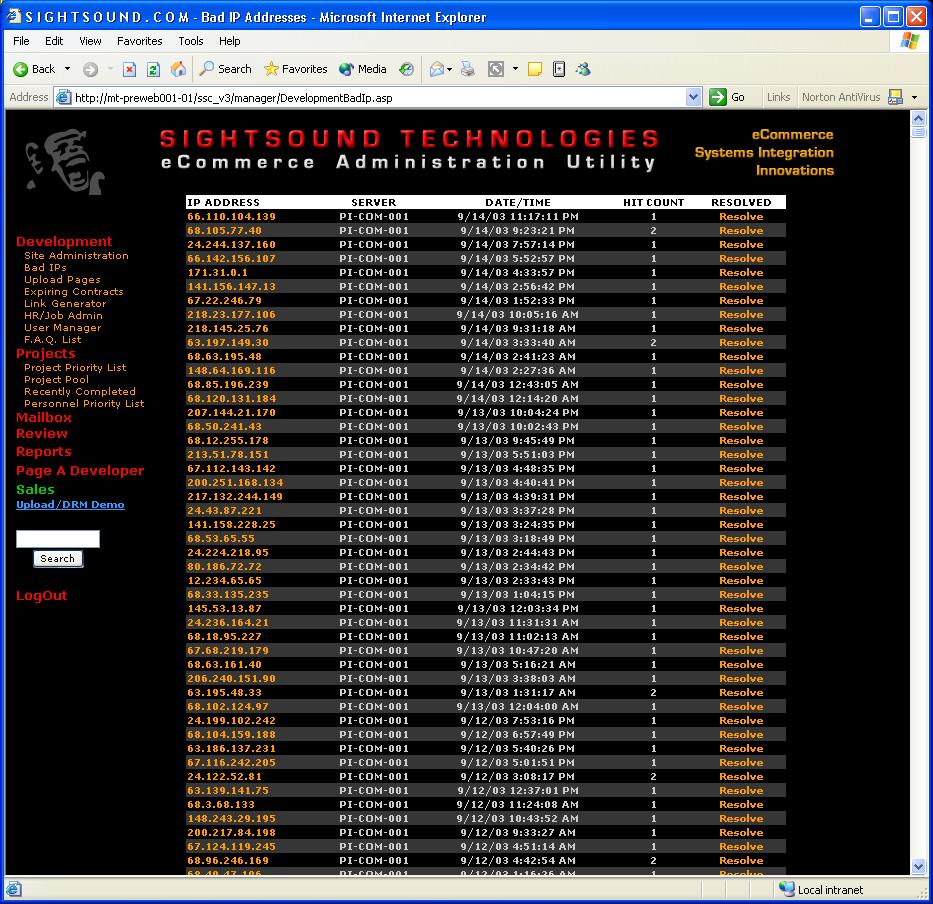Open the Media toolbar button

pos(363,69)
